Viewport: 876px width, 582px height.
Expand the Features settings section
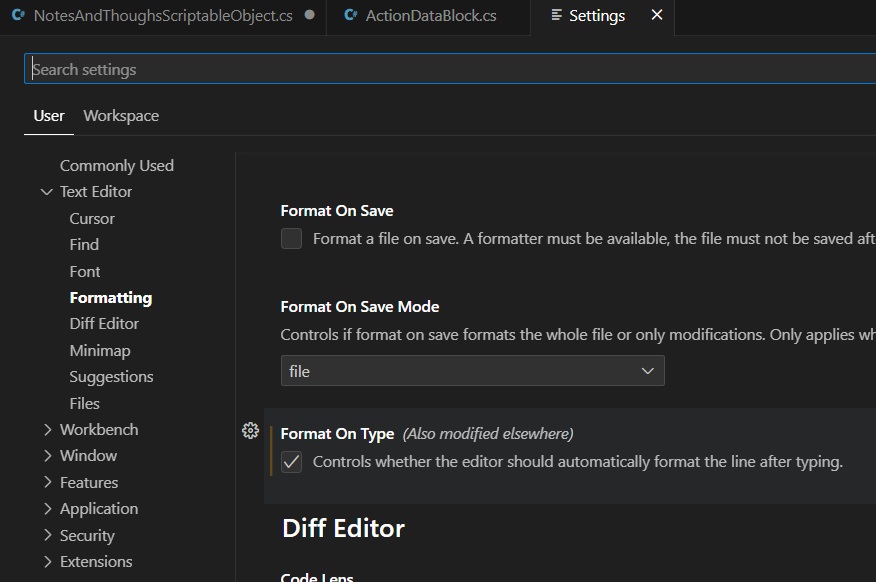tap(47, 483)
